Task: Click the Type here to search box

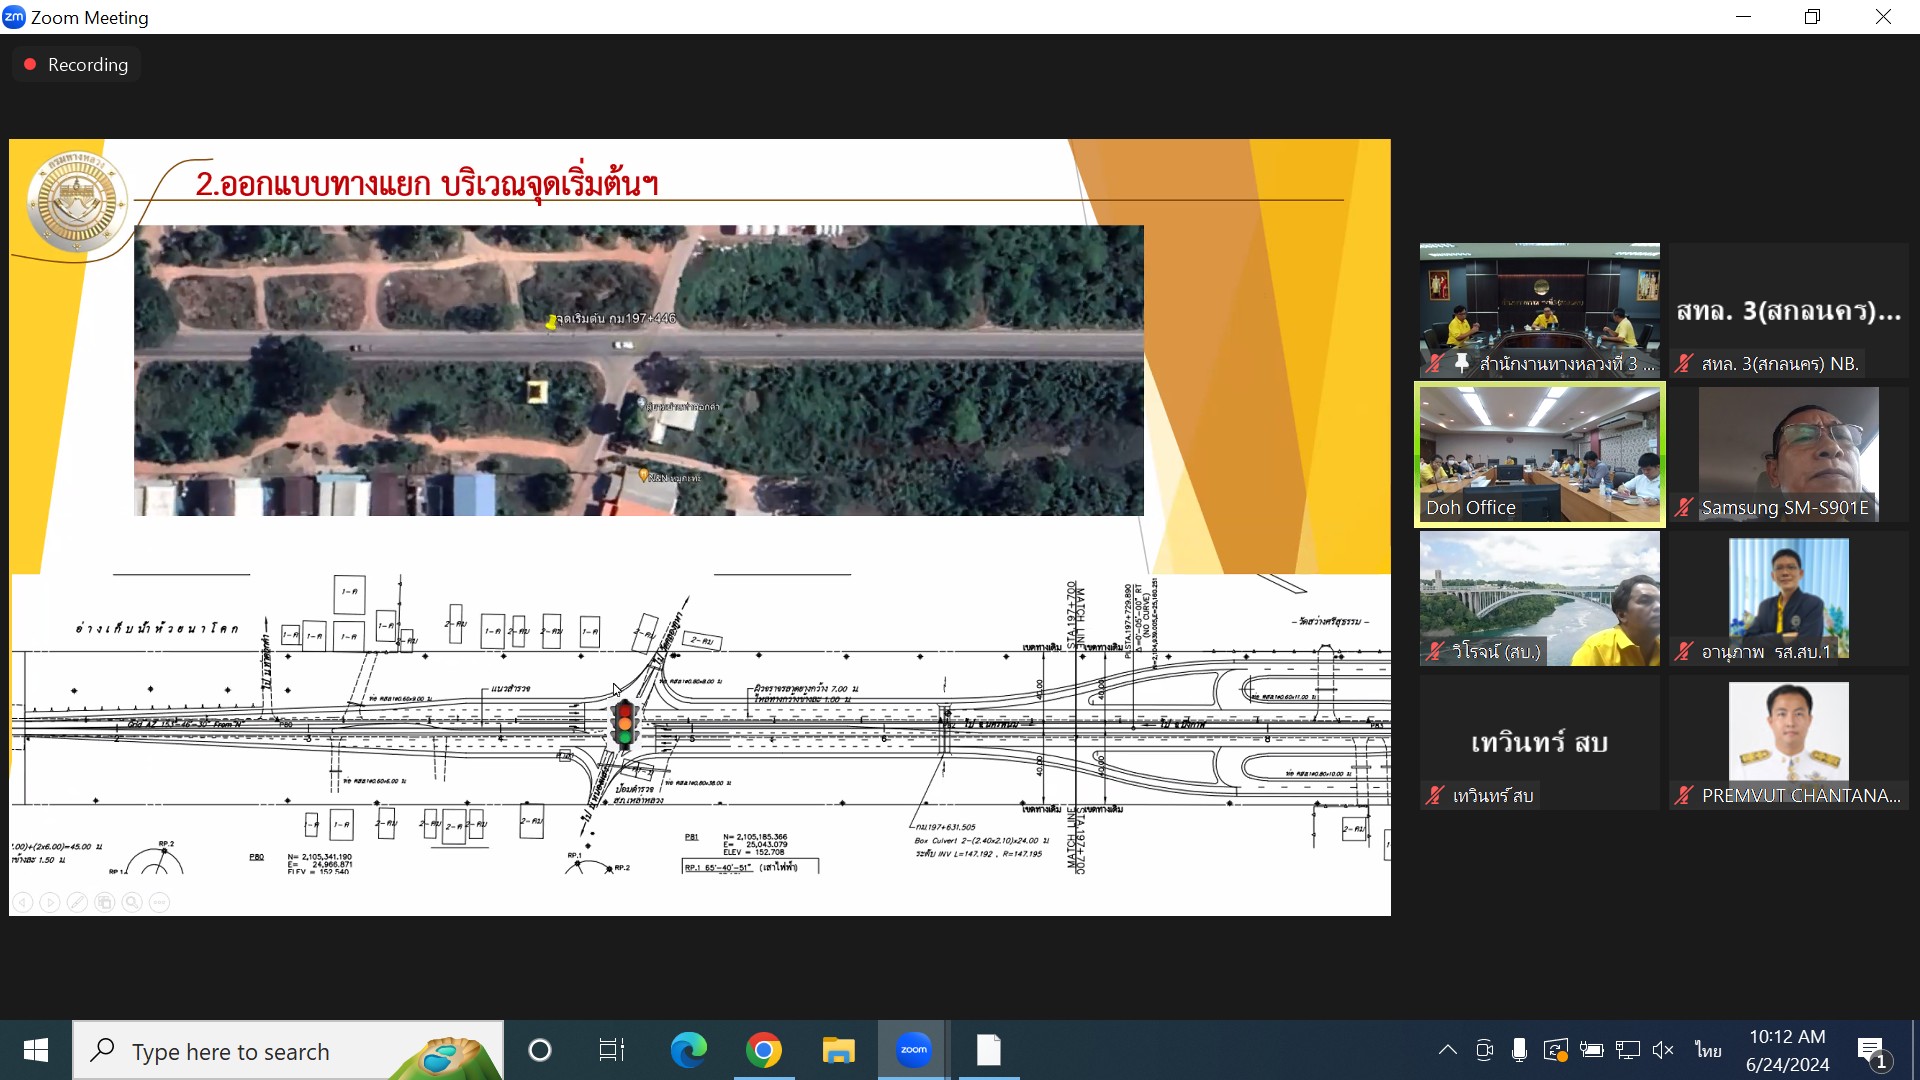Action: click(x=230, y=1051)
